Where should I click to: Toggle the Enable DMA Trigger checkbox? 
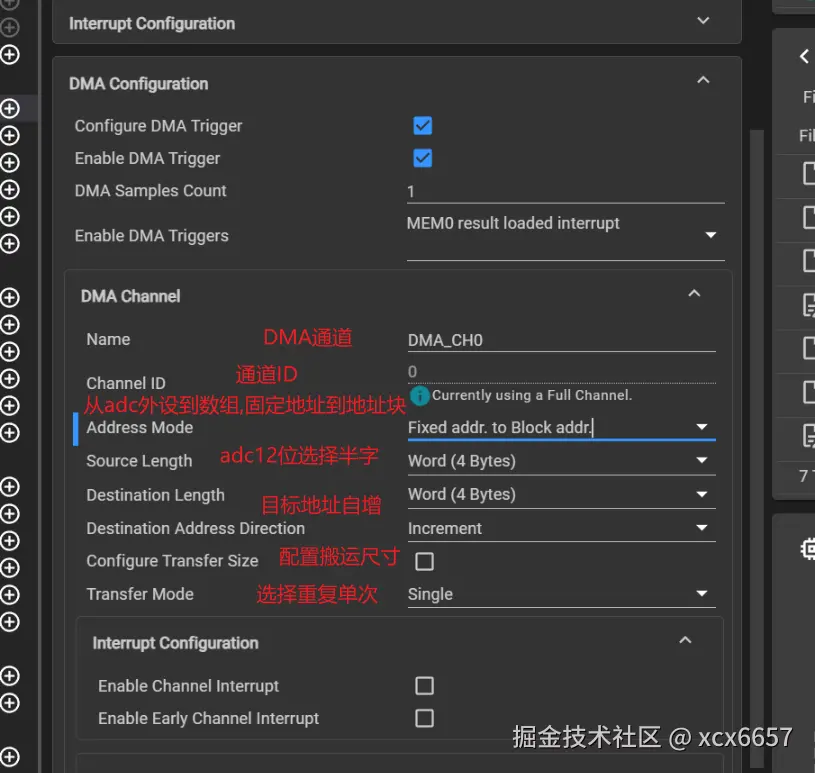coord(423,158)
